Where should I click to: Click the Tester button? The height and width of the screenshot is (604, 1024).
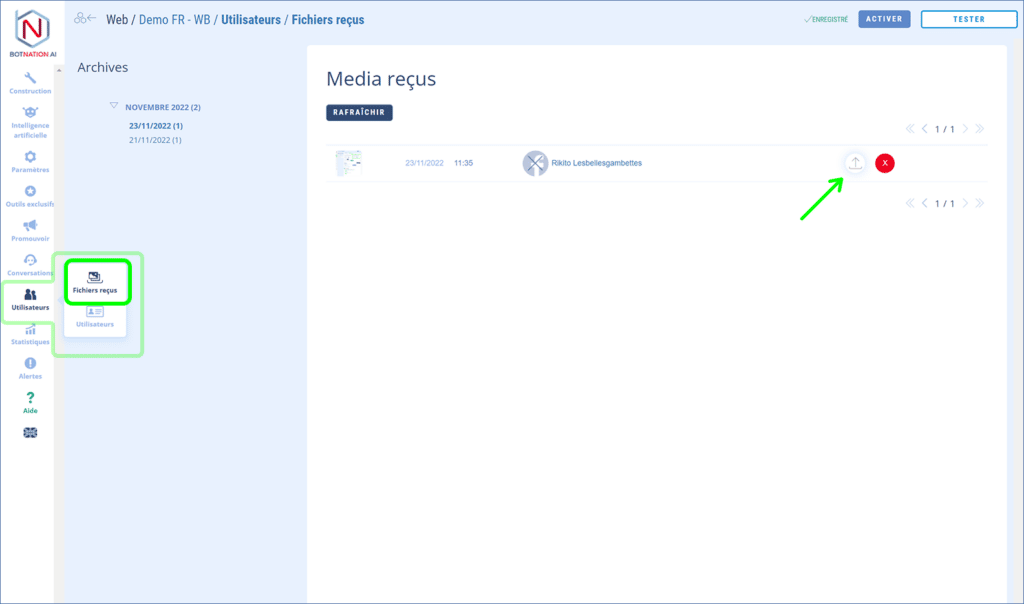(x=968, y=19)
